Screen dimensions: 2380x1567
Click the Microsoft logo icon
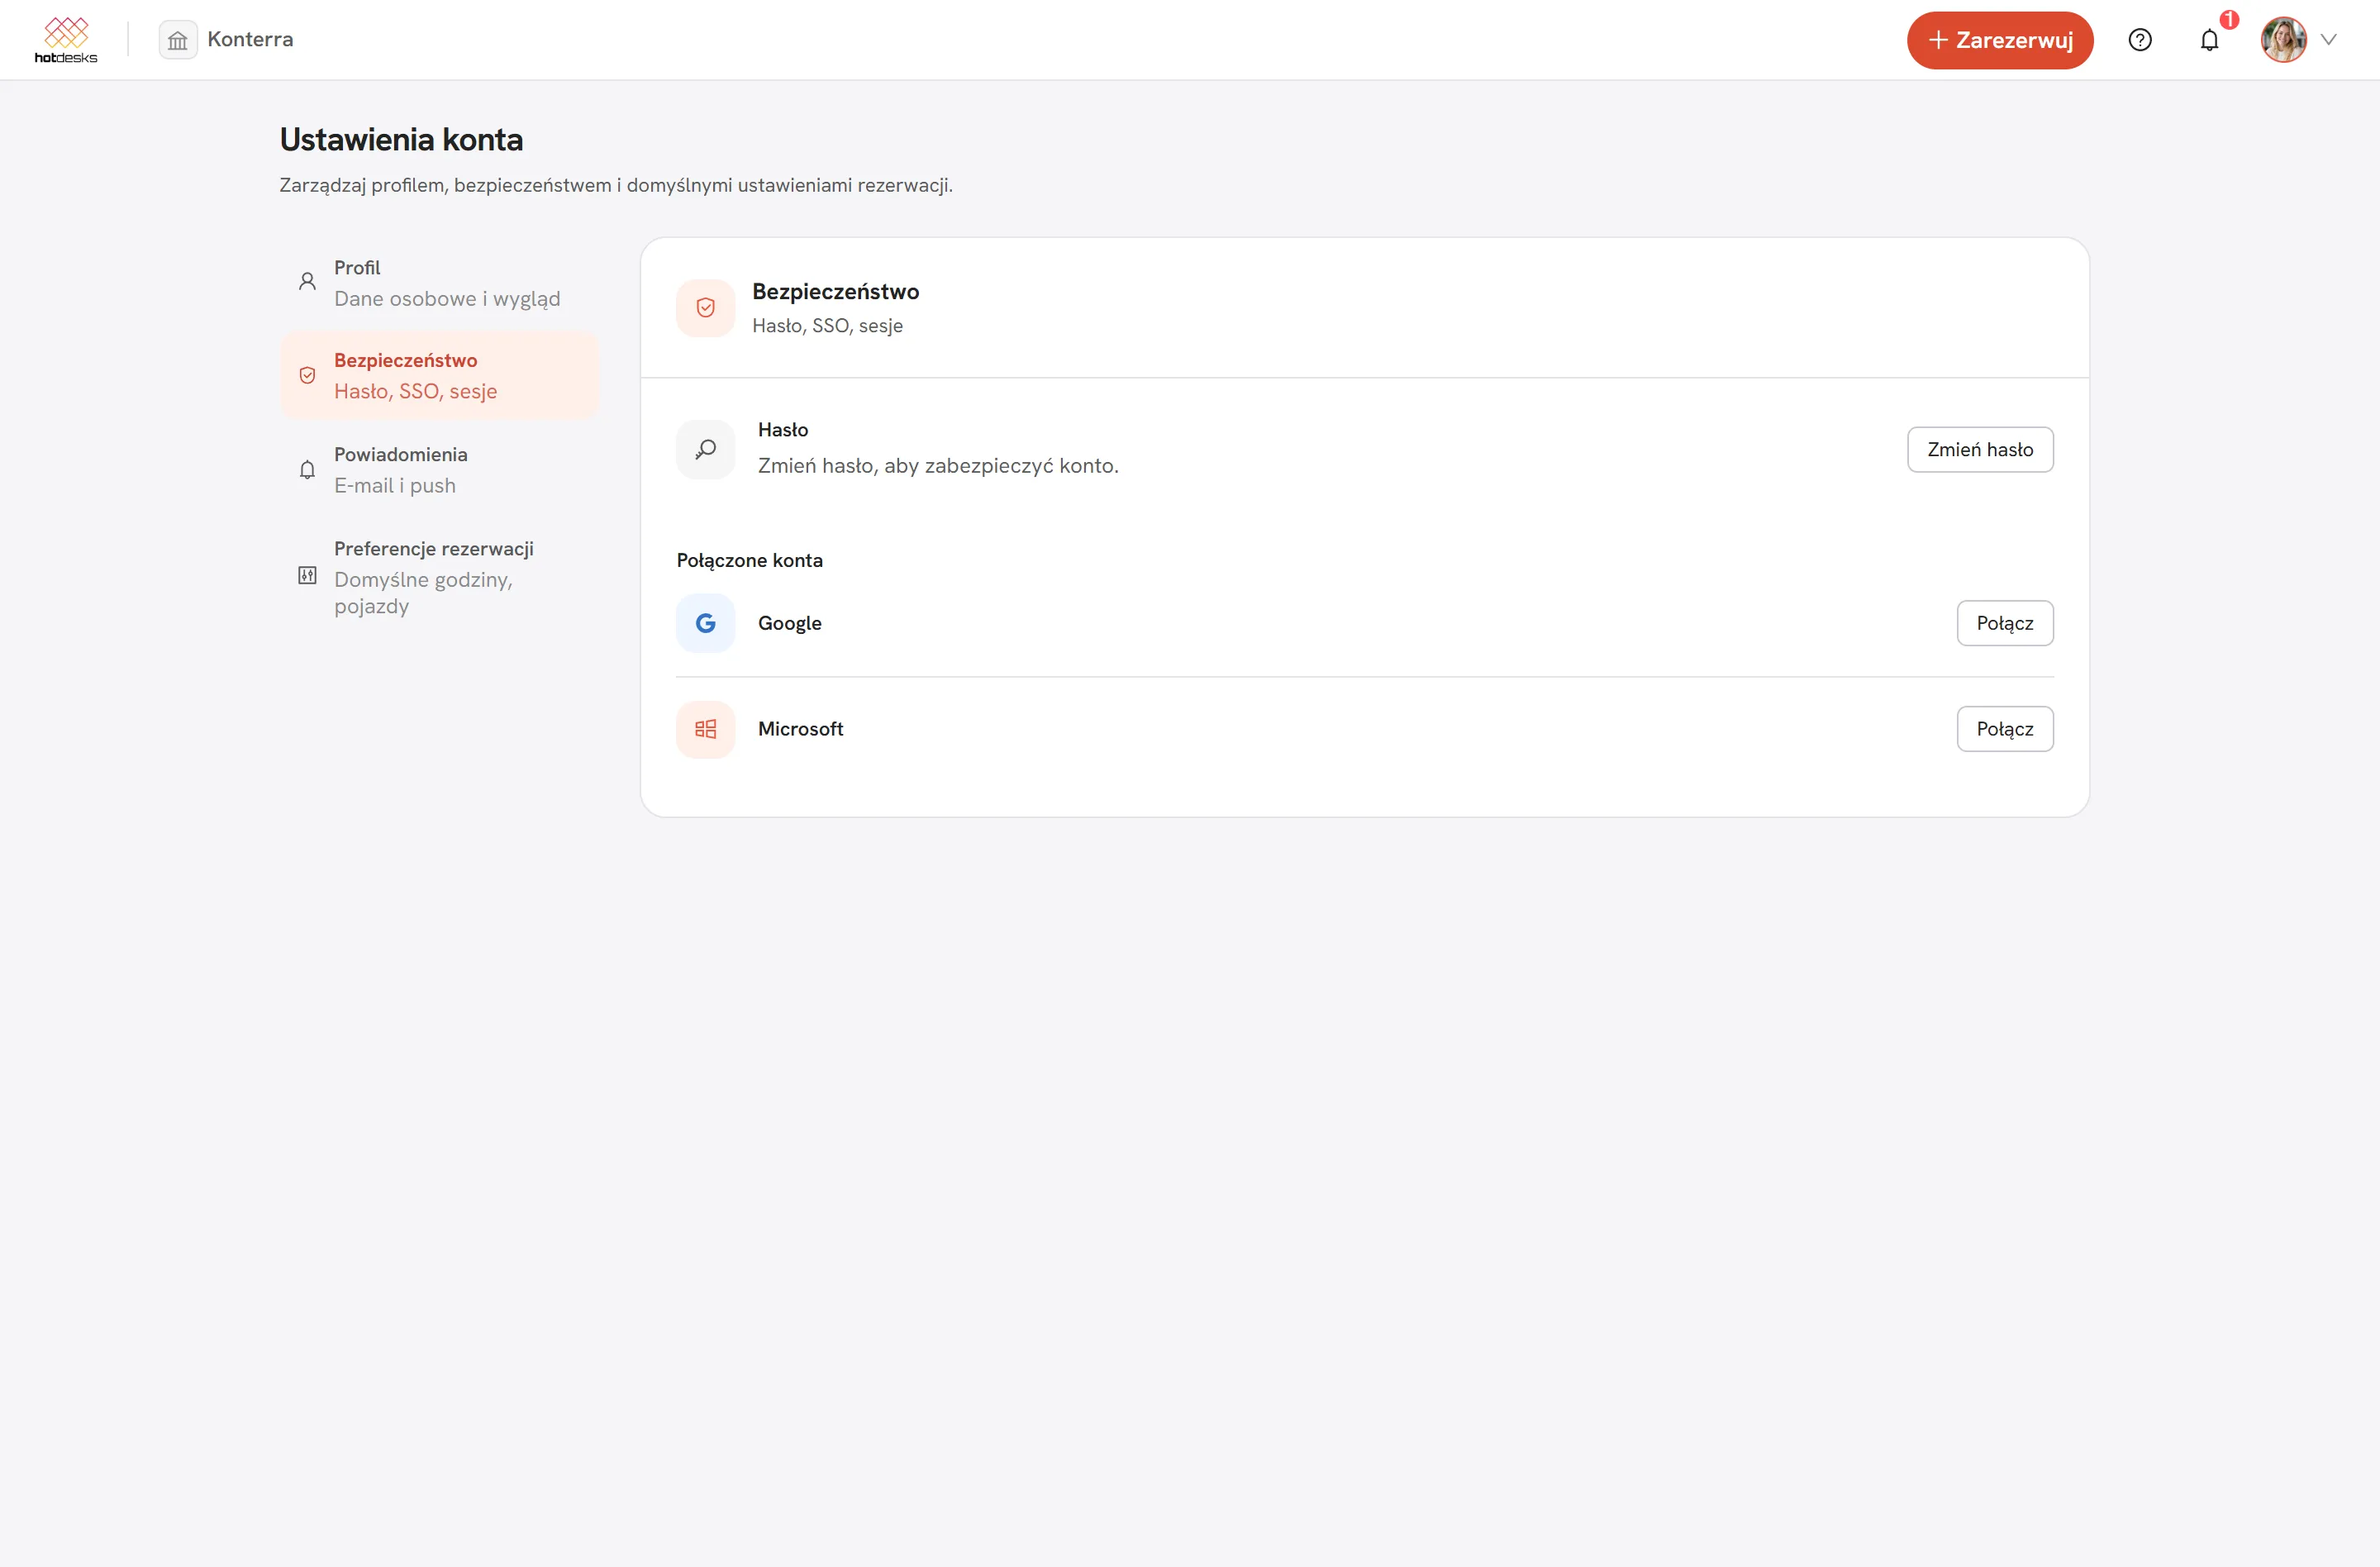click(705, 729)
